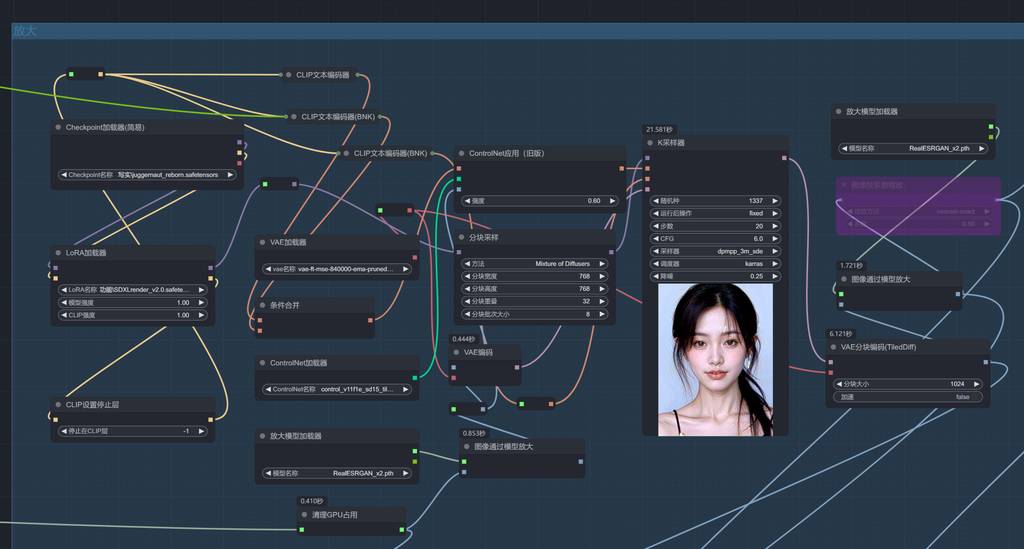
Task: Click the LoRA加载器 node collapse dot
Action: [x=58, y=253]
